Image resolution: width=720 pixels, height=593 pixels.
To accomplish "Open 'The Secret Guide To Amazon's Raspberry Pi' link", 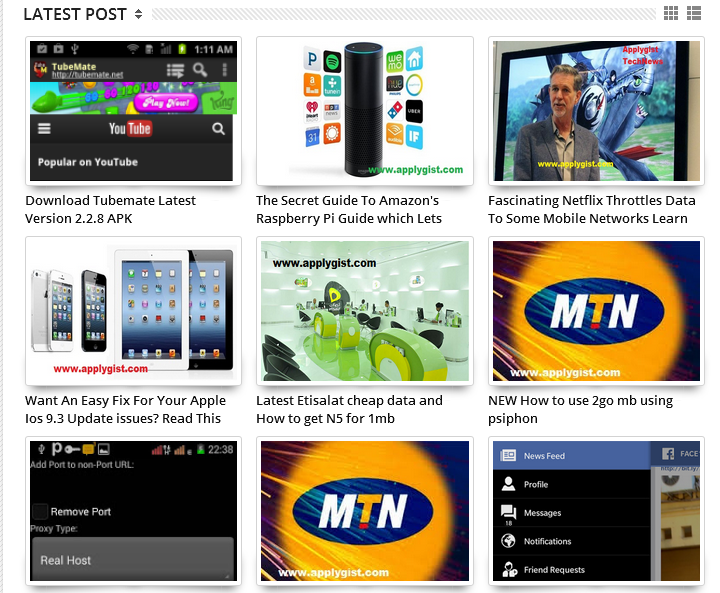I will (x=349, y=209).
